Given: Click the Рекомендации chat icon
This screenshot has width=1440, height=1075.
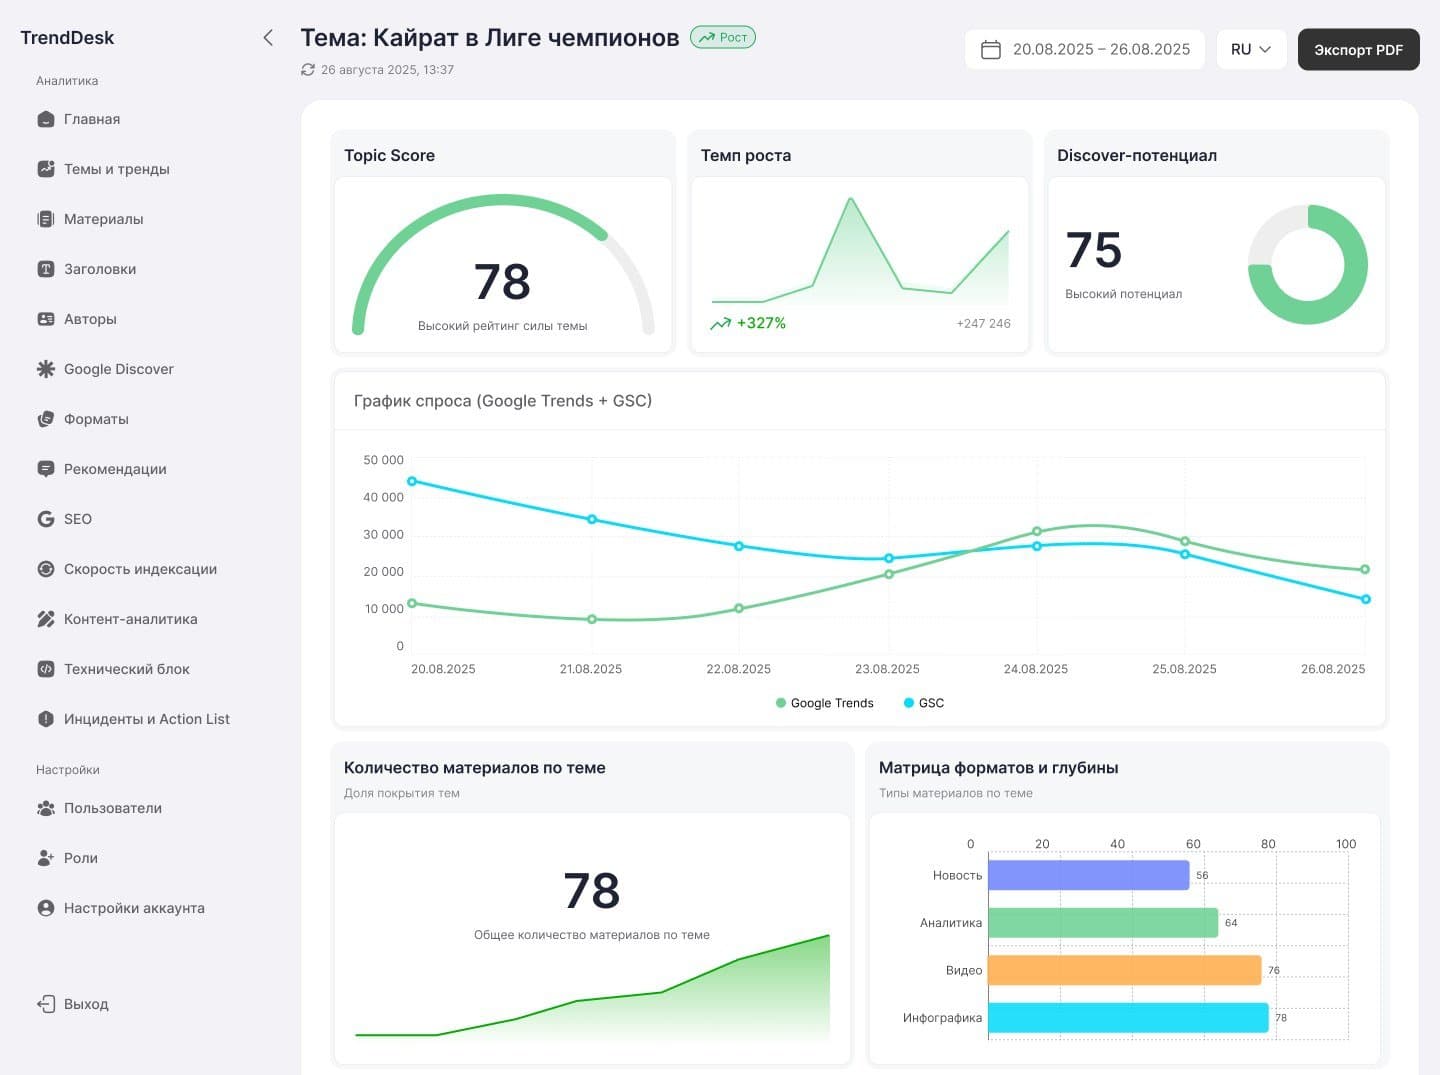Looking at the screenshot, I should 46,469.
